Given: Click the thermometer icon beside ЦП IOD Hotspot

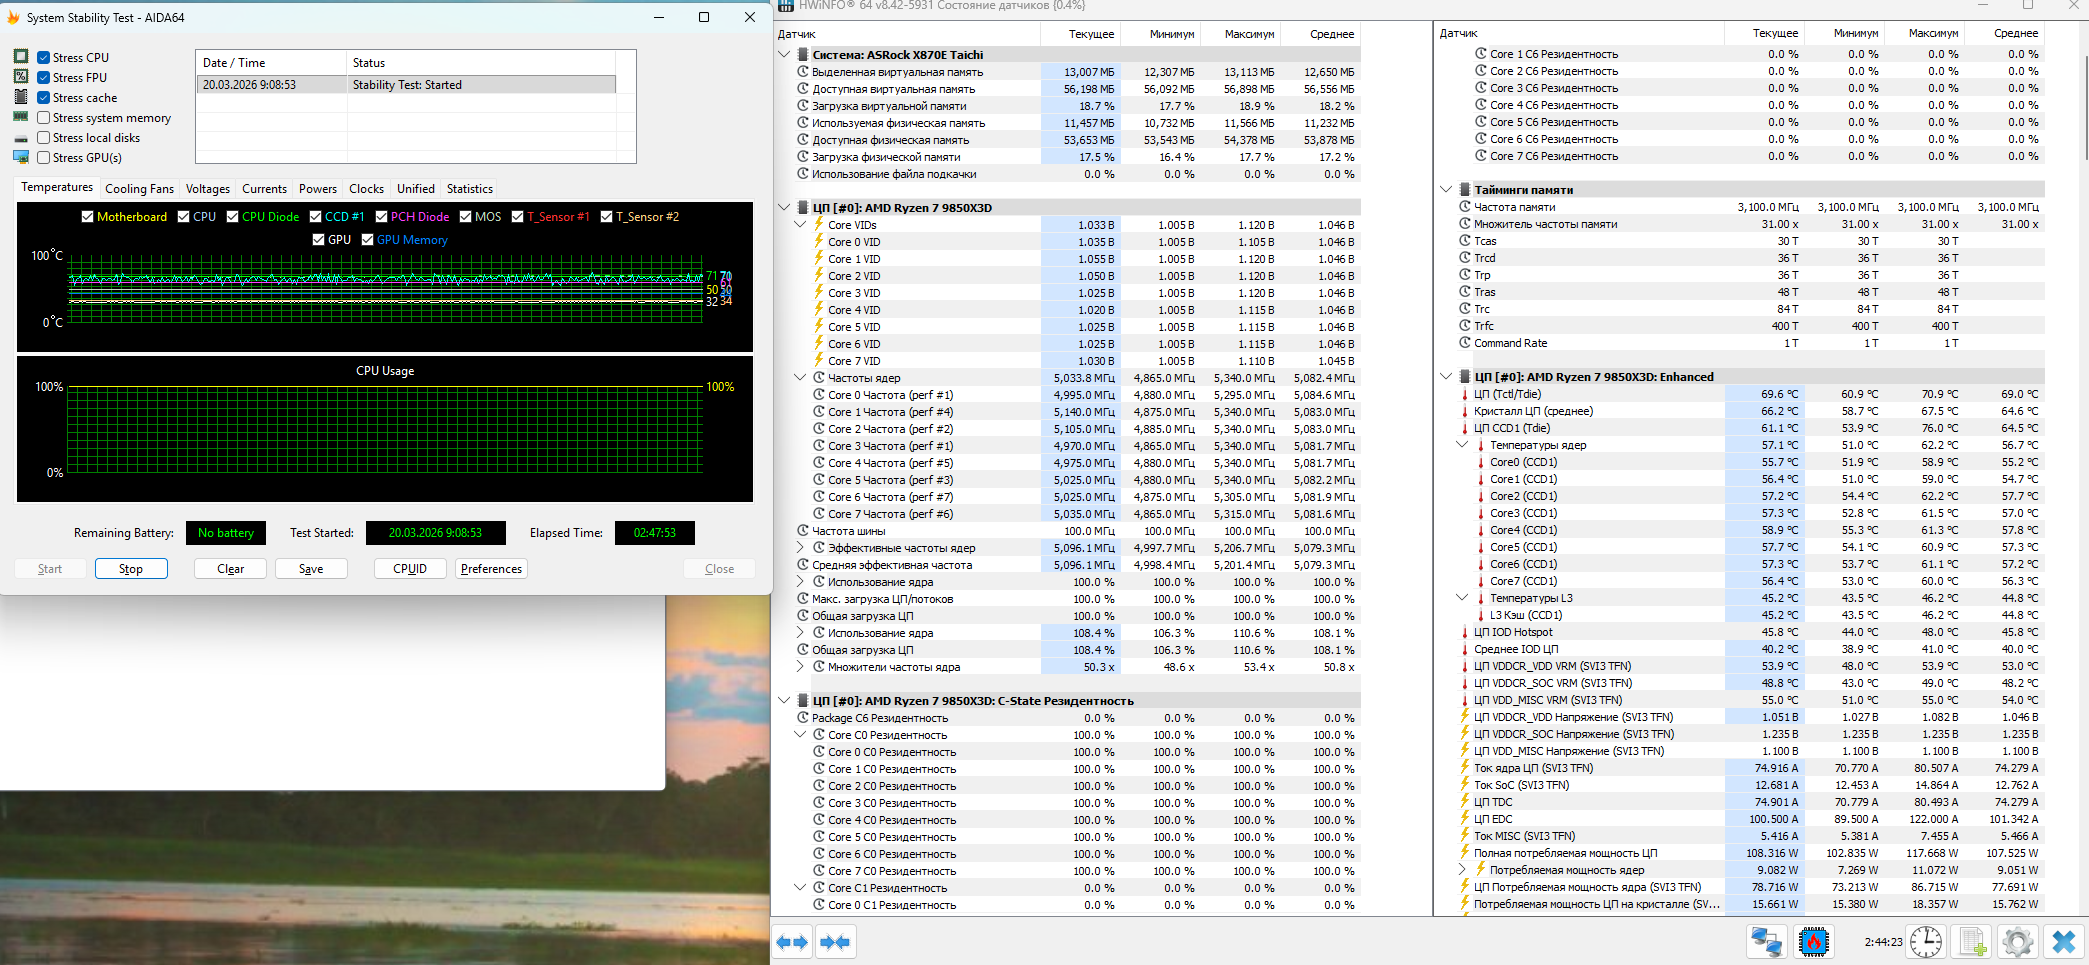Looking at the screenshot, I should (x=1464, y=632).
